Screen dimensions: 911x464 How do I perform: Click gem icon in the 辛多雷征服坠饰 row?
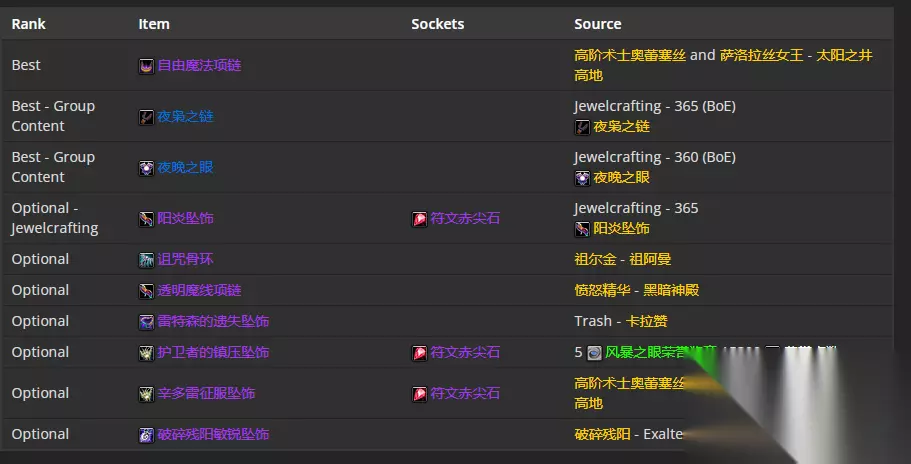pos(419,394)
